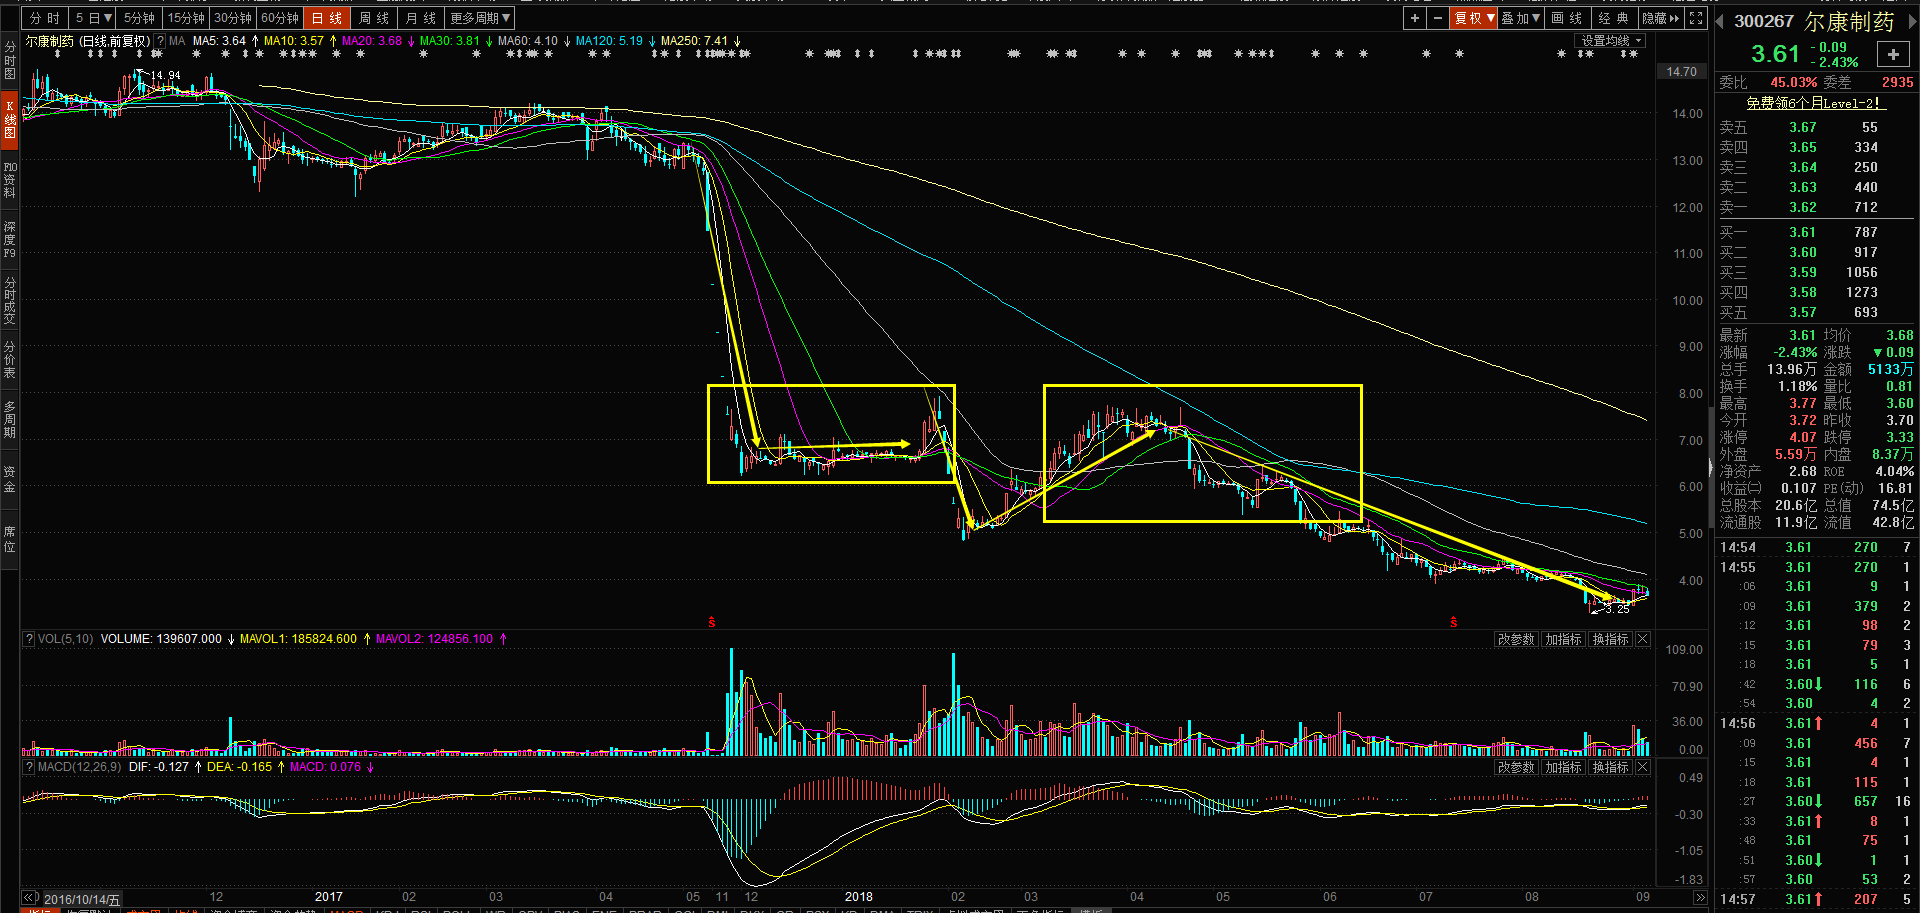Select the 60分钟 period tab

point(280,18)
